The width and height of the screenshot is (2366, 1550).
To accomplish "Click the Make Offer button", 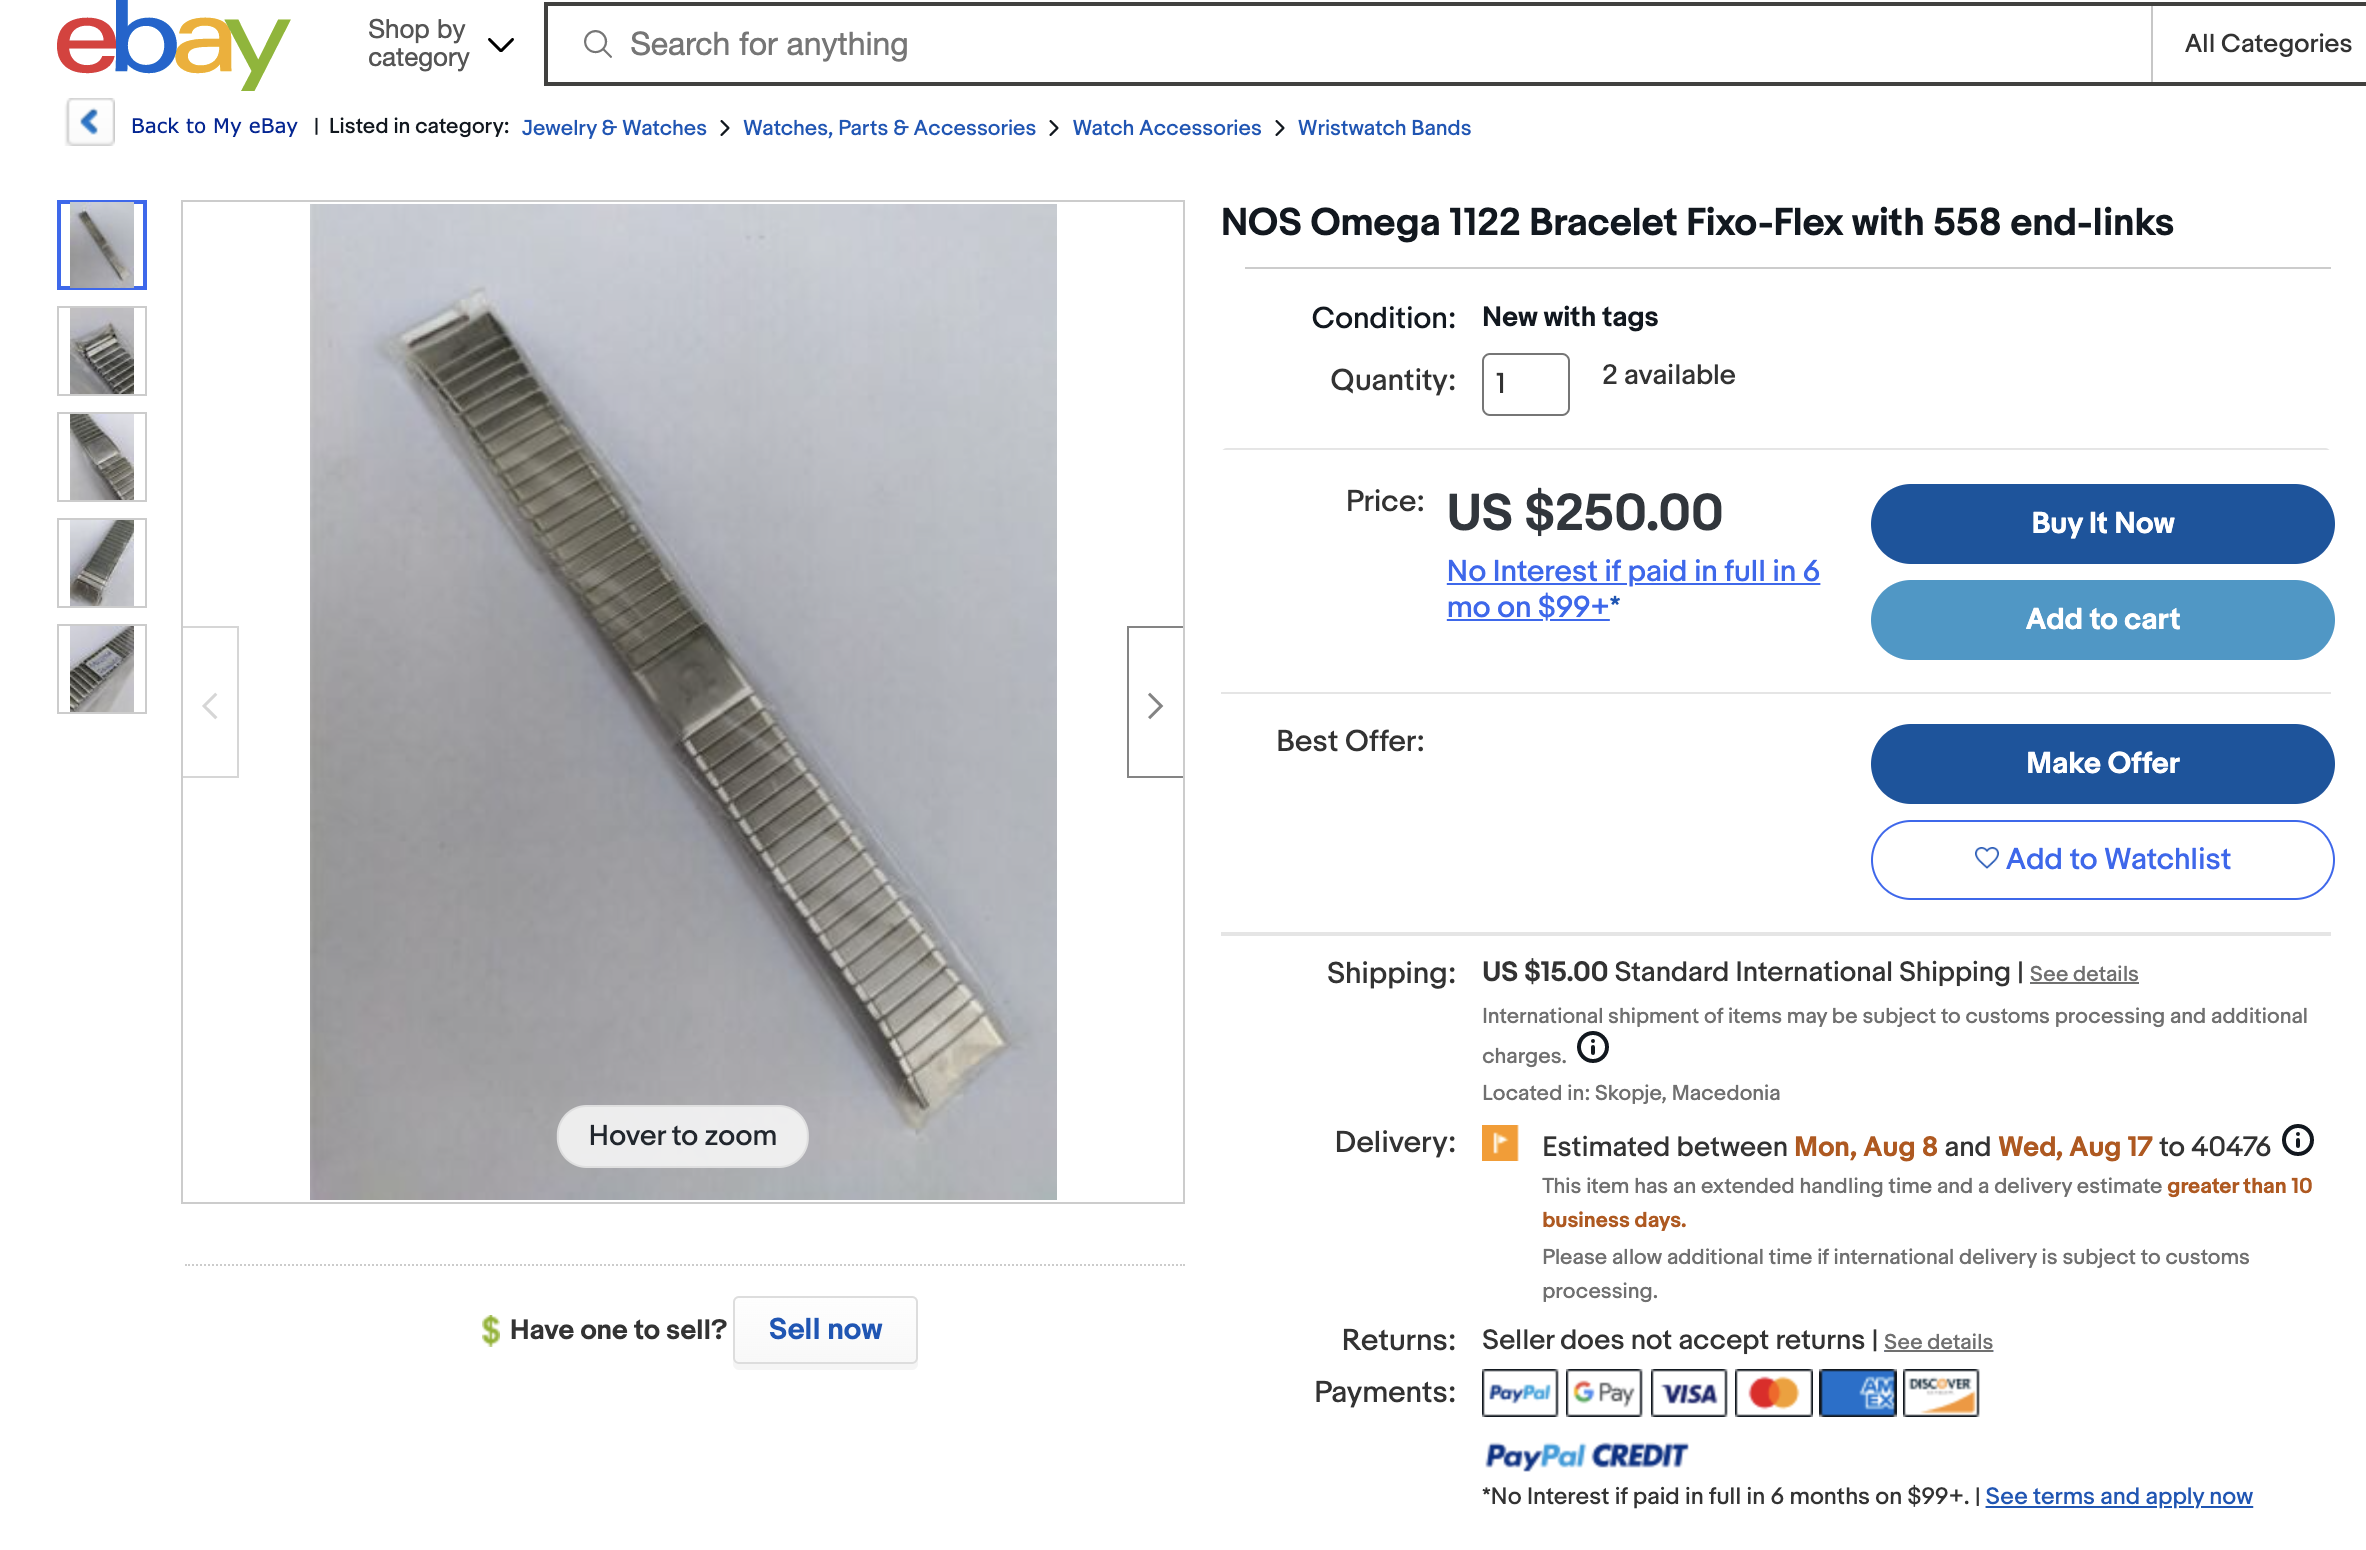I will pyautogui.click(x=2101, y=763).
